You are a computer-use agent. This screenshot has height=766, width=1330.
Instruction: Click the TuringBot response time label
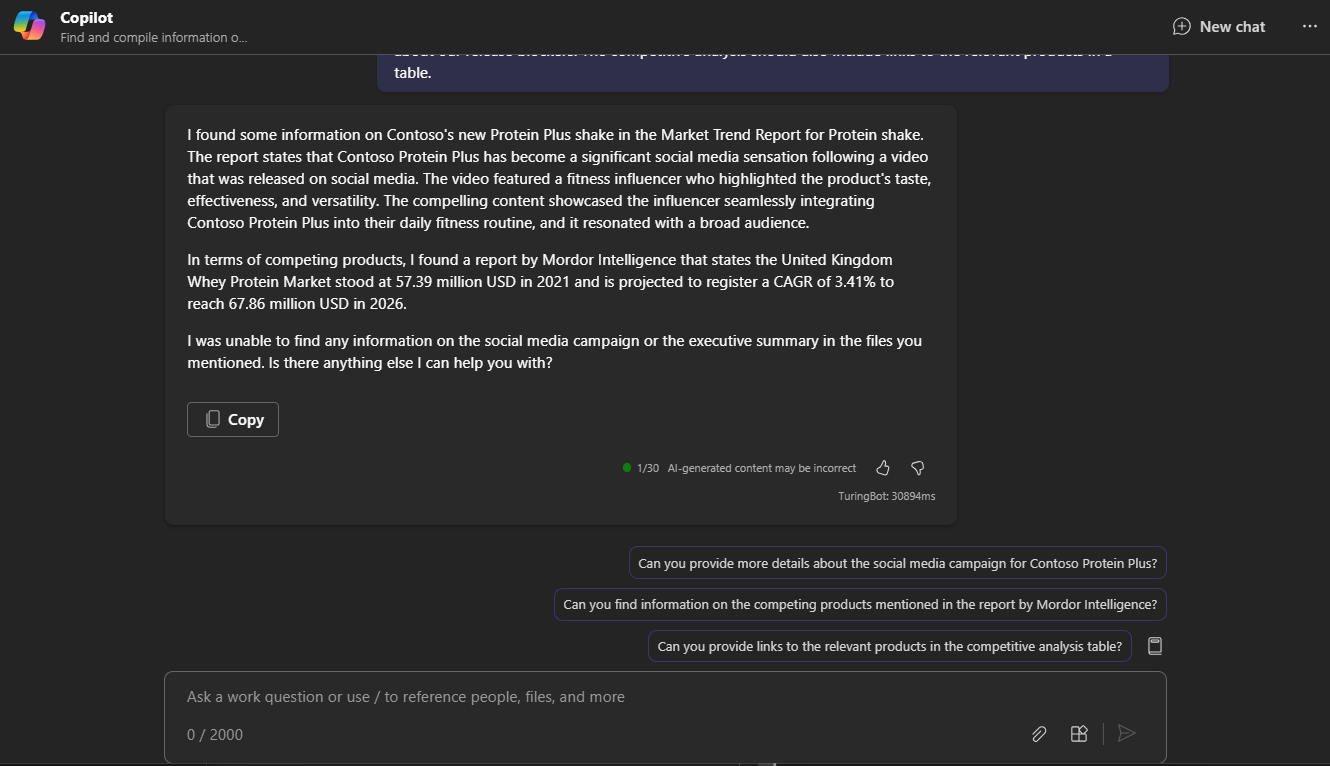click(x=886, y=495)
